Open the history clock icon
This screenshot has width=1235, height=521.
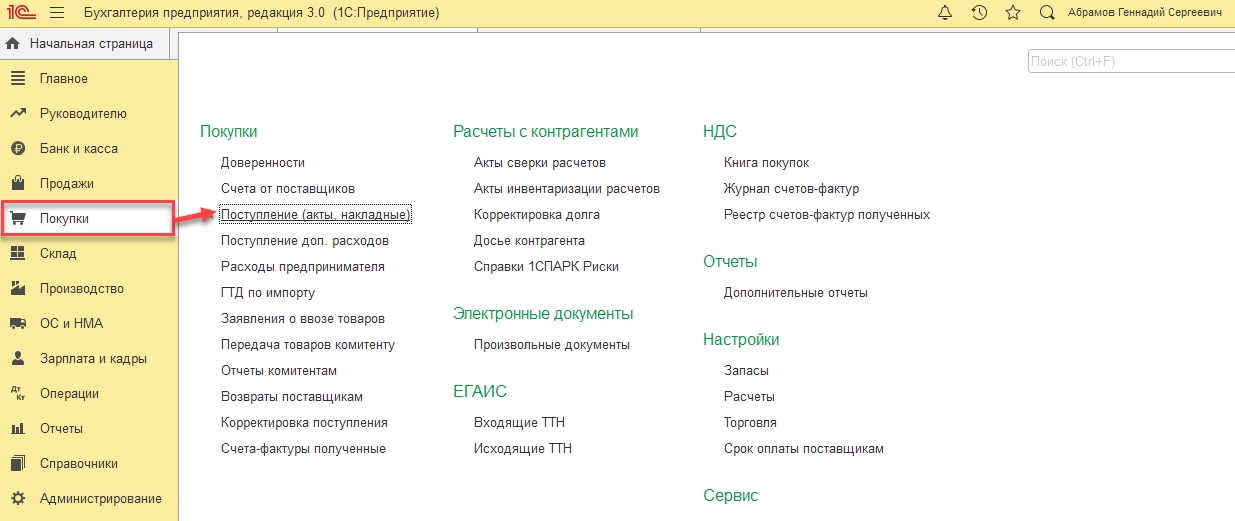click(x=979, y=13)
